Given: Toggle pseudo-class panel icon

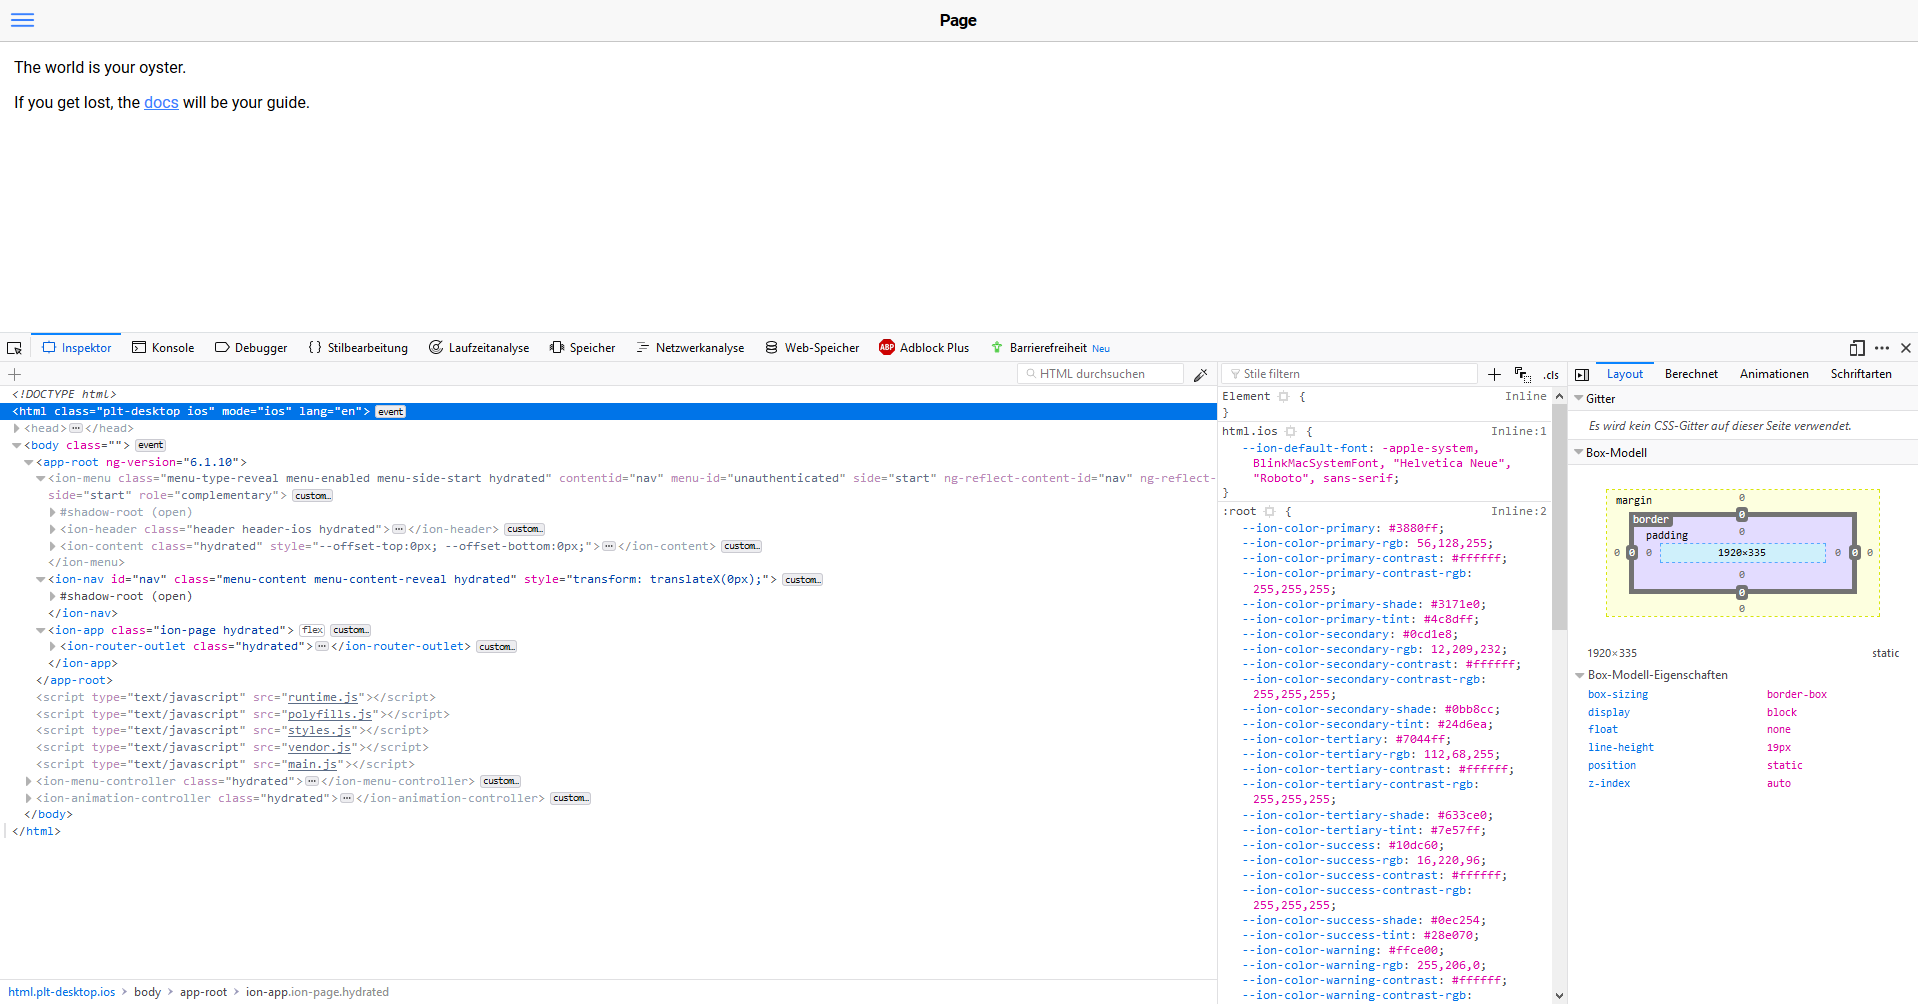Looking at the screenshot, I should [x=1523, y=374].
